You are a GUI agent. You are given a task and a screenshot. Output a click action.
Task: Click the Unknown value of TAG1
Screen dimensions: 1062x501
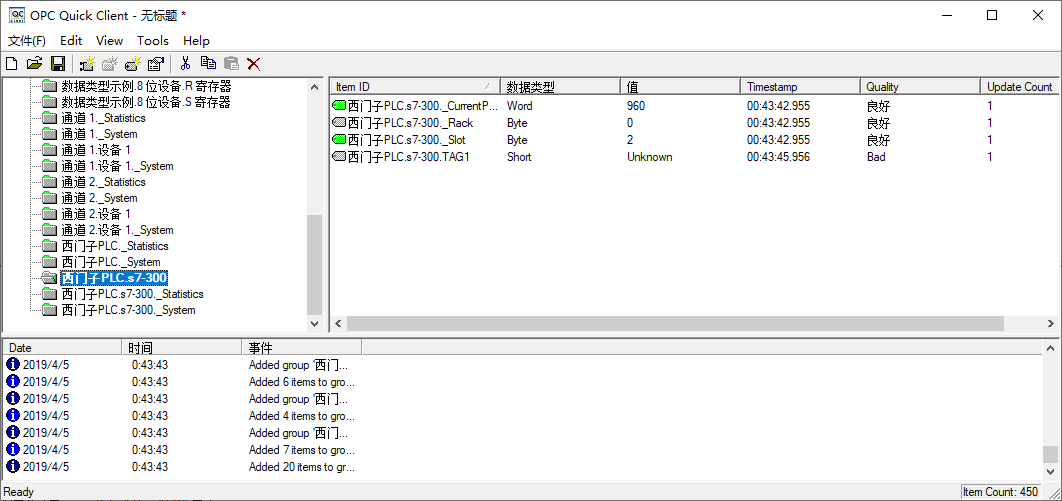coord(650,157)
